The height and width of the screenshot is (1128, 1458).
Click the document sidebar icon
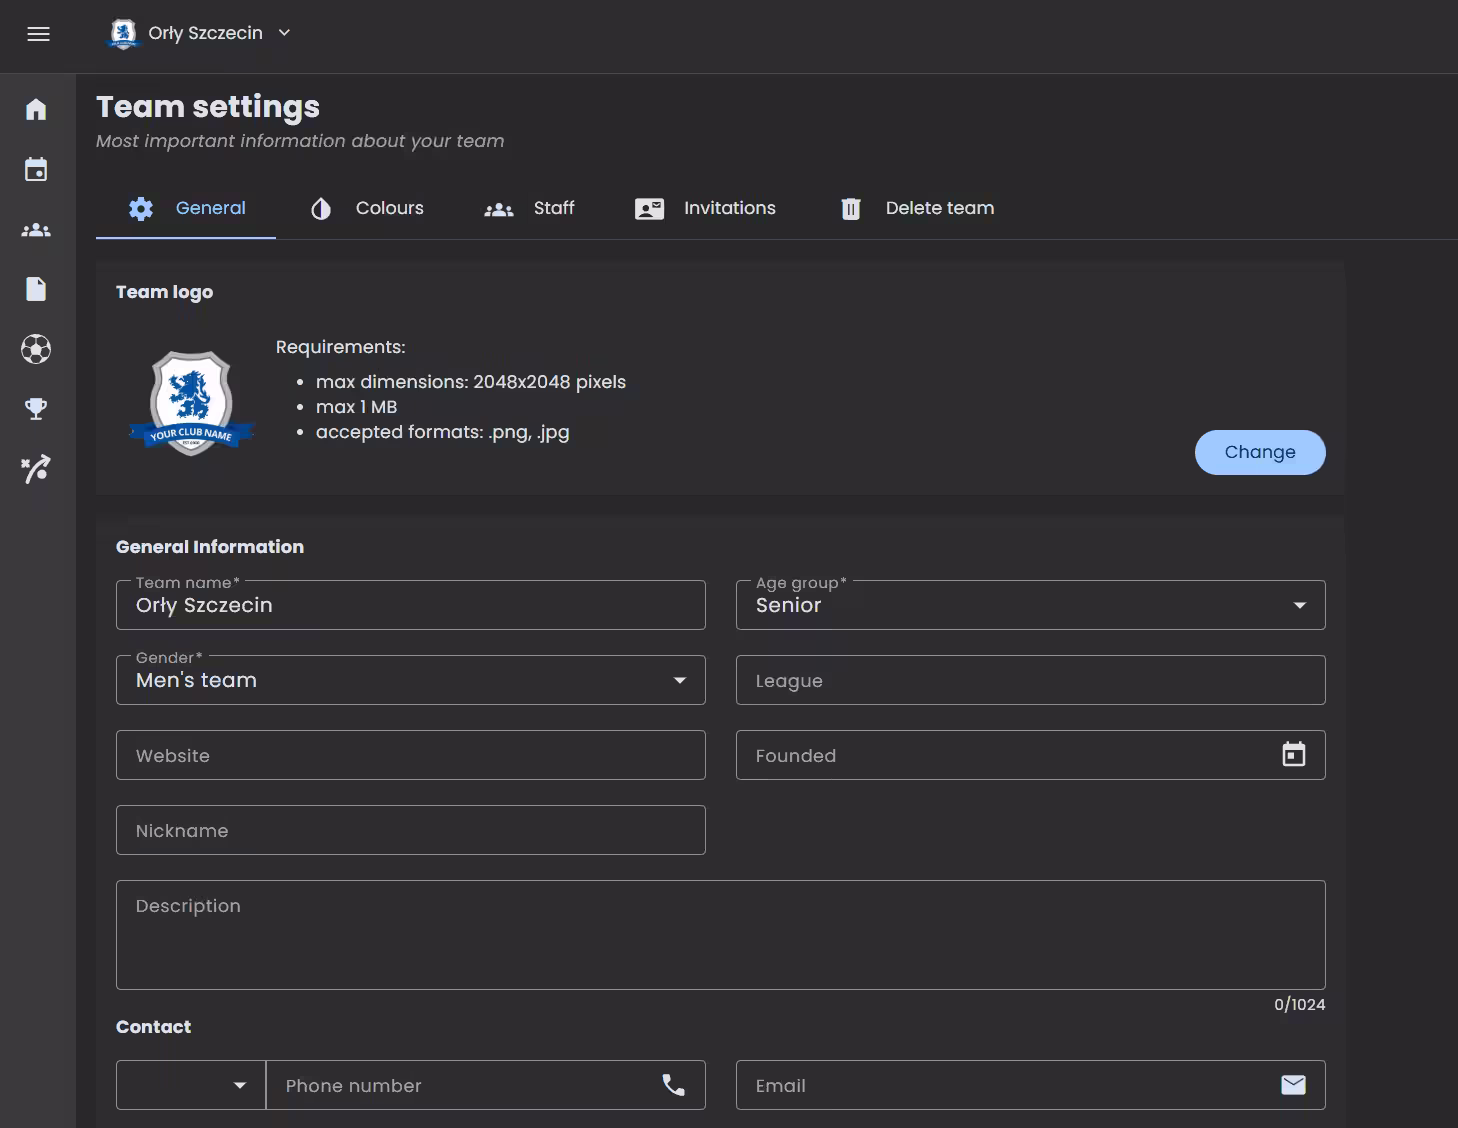coord(36,289)
